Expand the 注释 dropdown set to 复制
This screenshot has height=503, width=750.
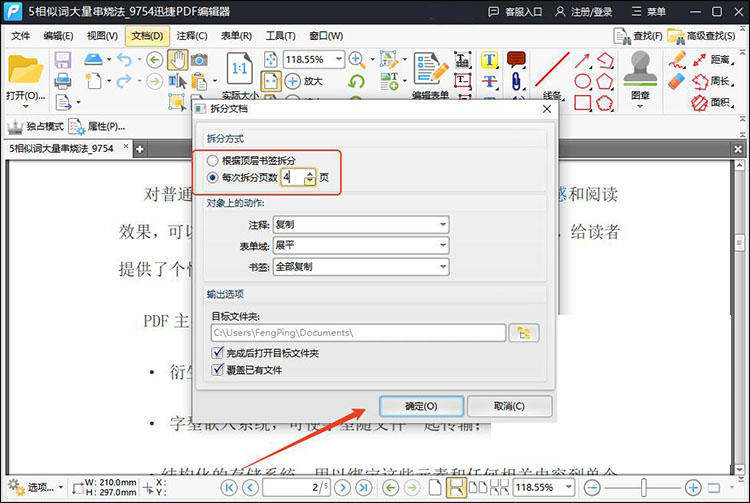360,225
